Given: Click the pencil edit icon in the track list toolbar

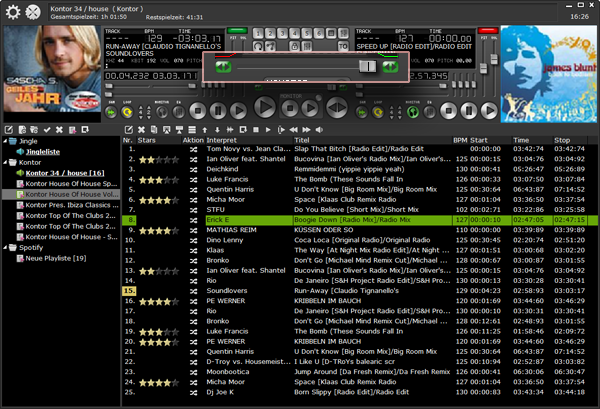Looking at the screenshot, I should tap(129, 130).
